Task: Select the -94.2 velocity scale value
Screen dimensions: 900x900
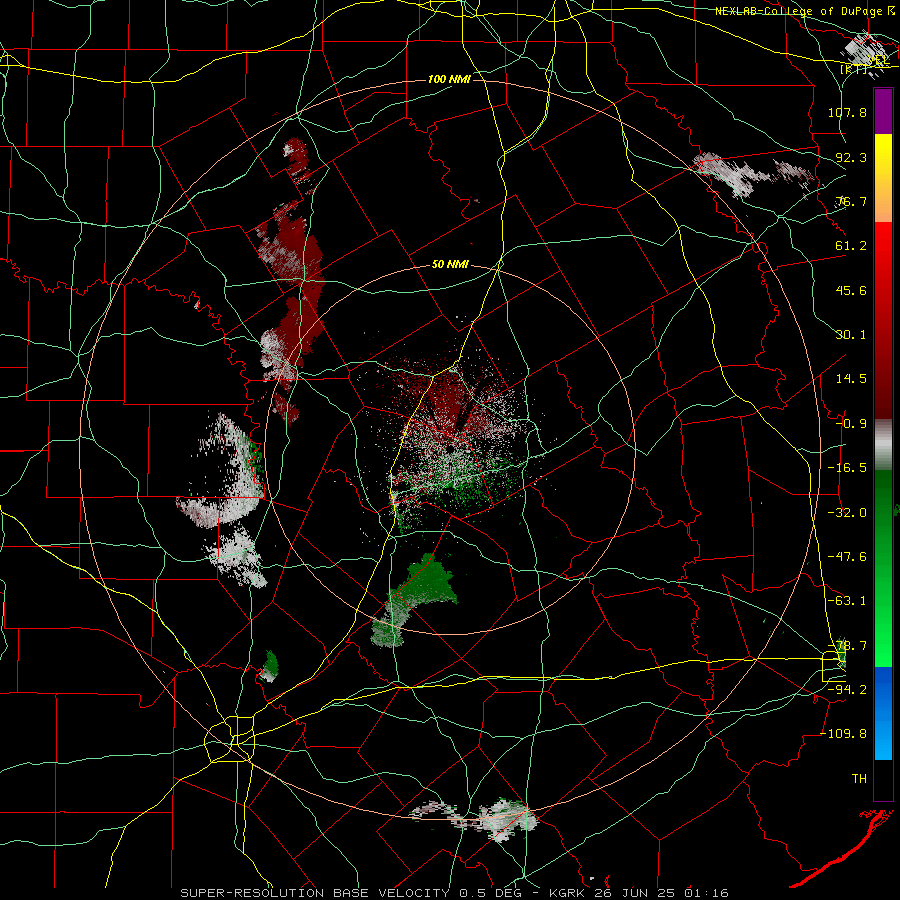Action: [x=847, y=690]
